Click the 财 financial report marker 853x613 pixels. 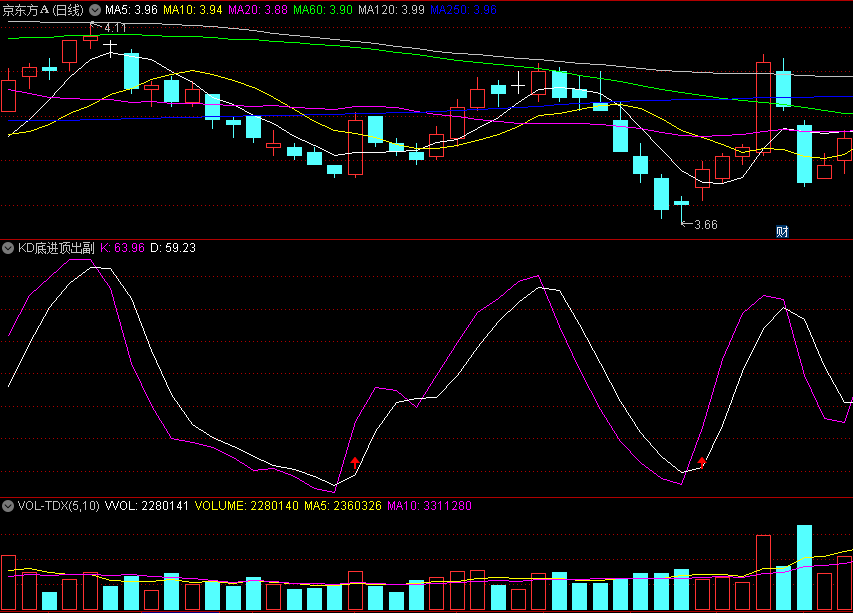(782, 232)
